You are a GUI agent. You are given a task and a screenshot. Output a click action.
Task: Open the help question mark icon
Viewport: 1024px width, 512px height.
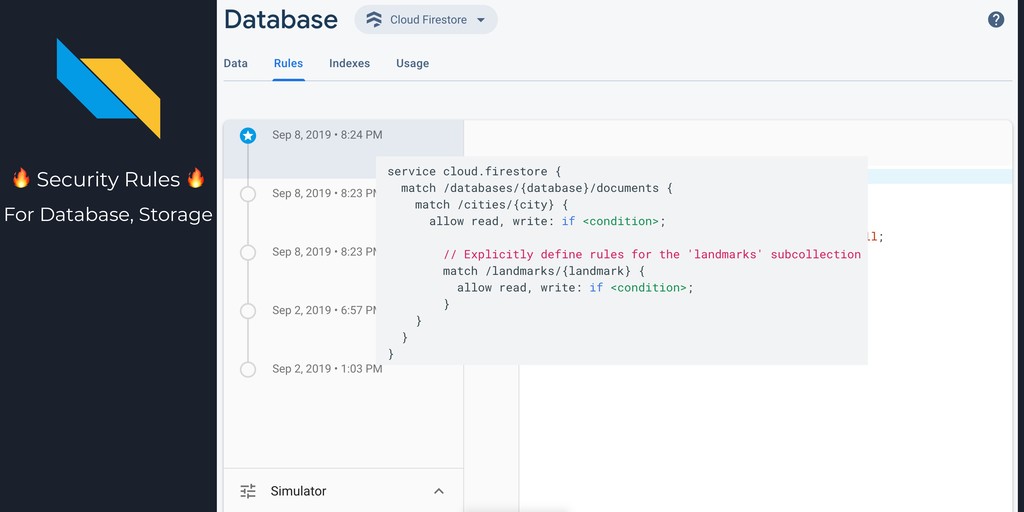pyautogui.click(x=995, y=20)
